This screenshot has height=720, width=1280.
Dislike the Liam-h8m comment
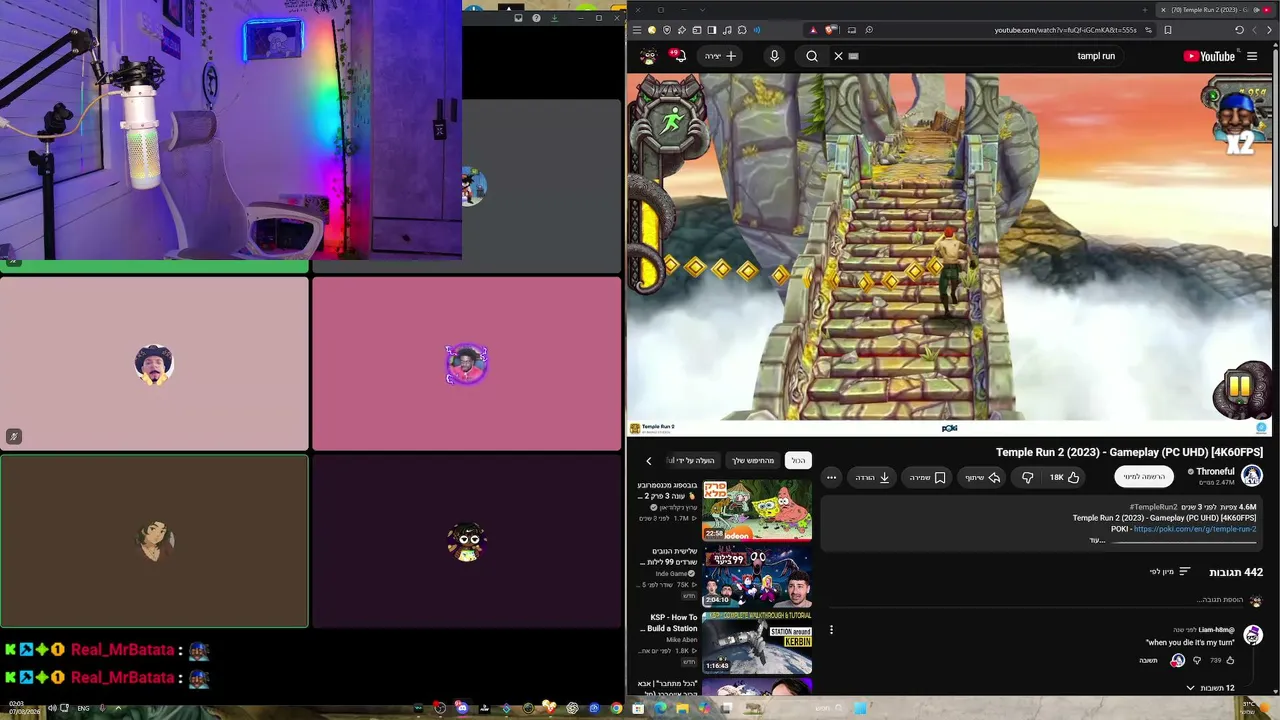pos(1197,660)
